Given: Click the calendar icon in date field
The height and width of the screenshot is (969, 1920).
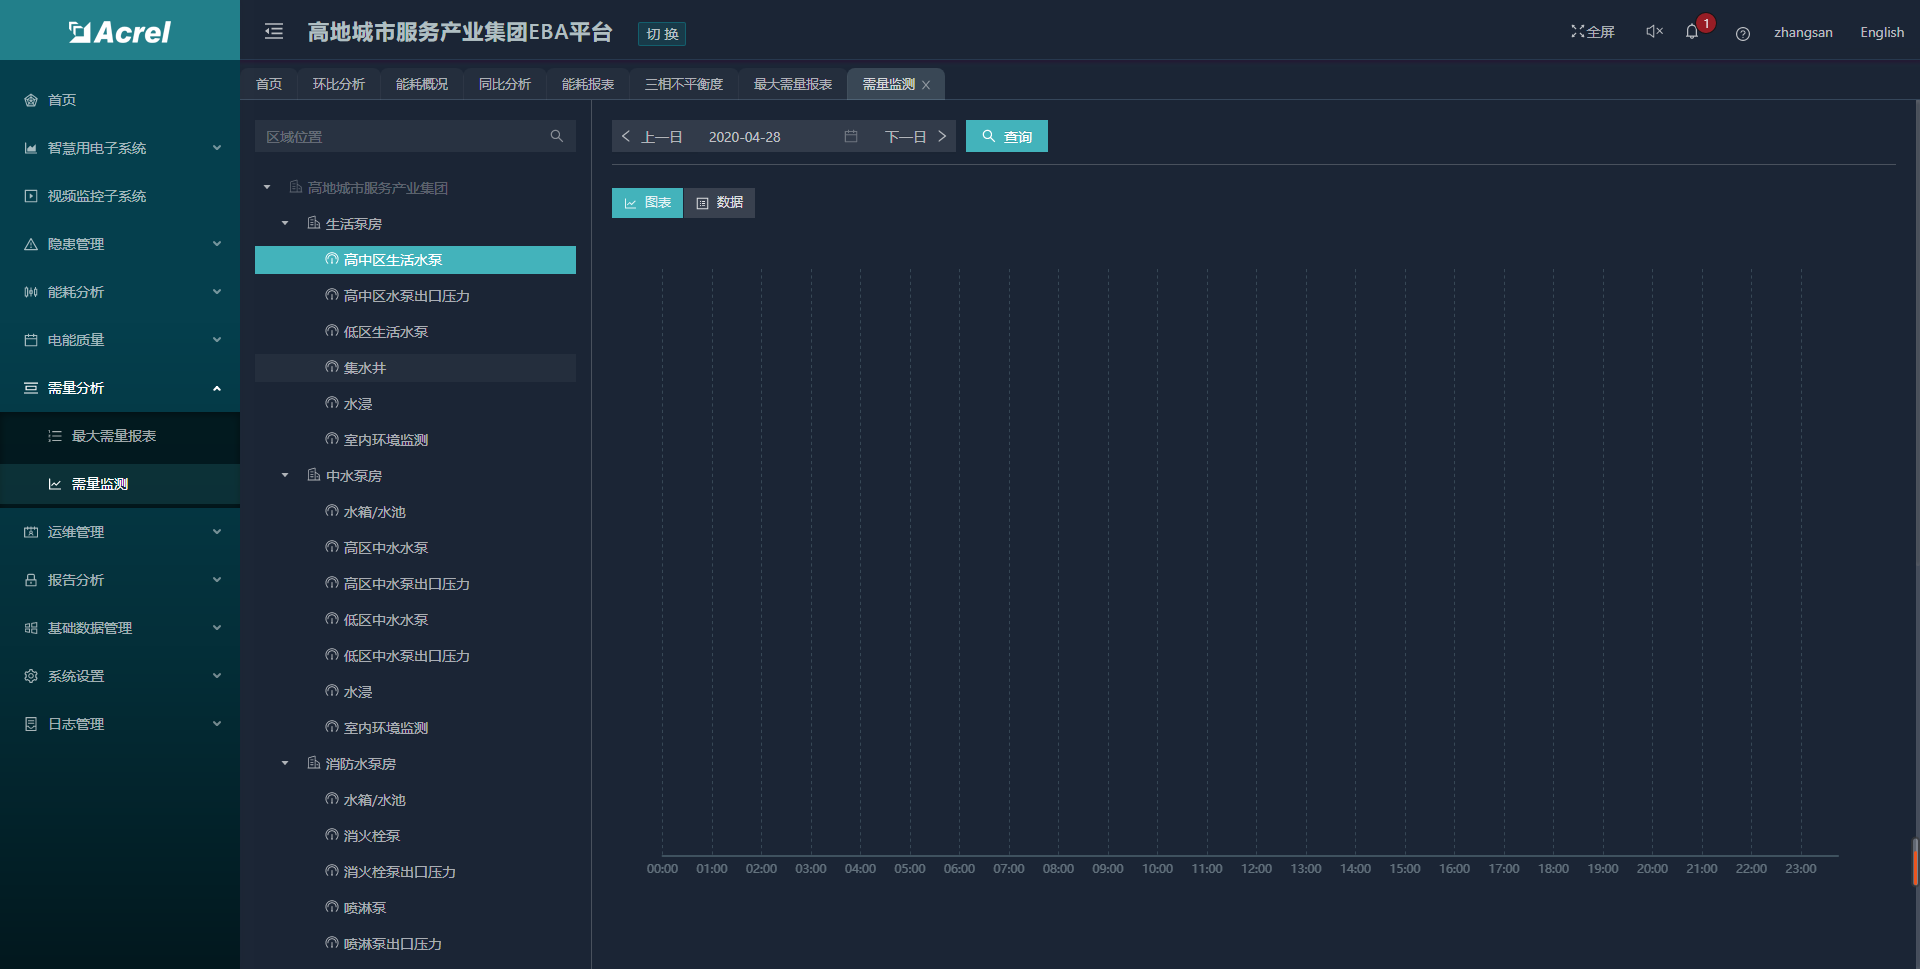Looking at the screenshot, I should click(x=851, y=136).
